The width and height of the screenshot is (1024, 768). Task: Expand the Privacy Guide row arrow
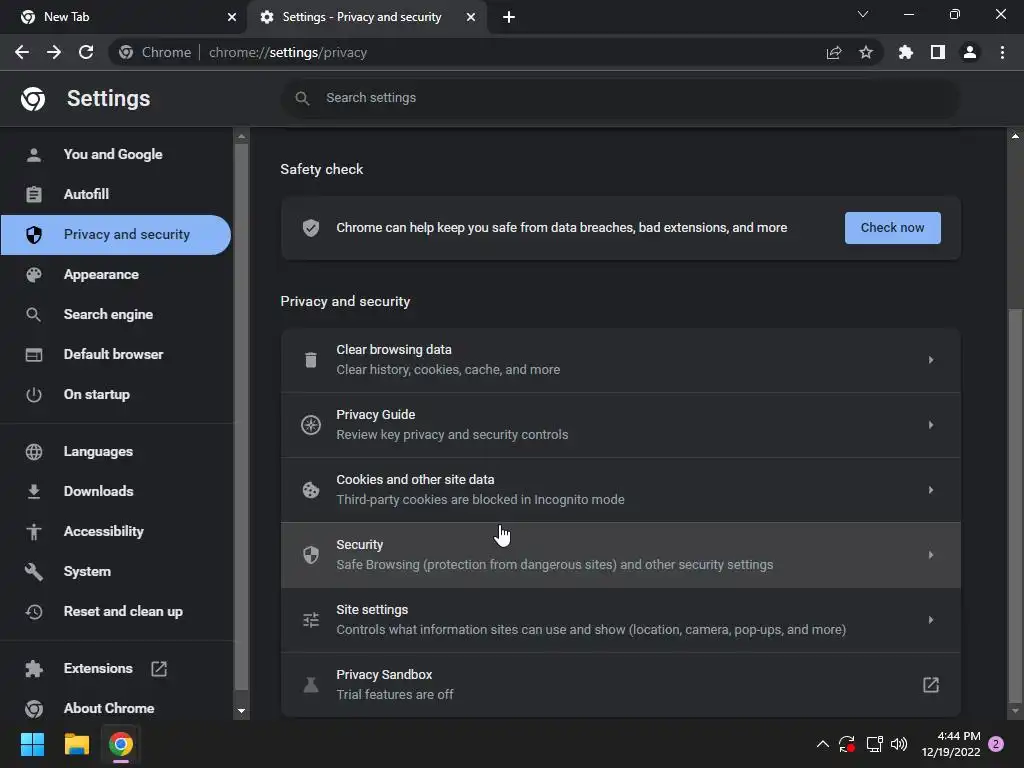[931, 425]
